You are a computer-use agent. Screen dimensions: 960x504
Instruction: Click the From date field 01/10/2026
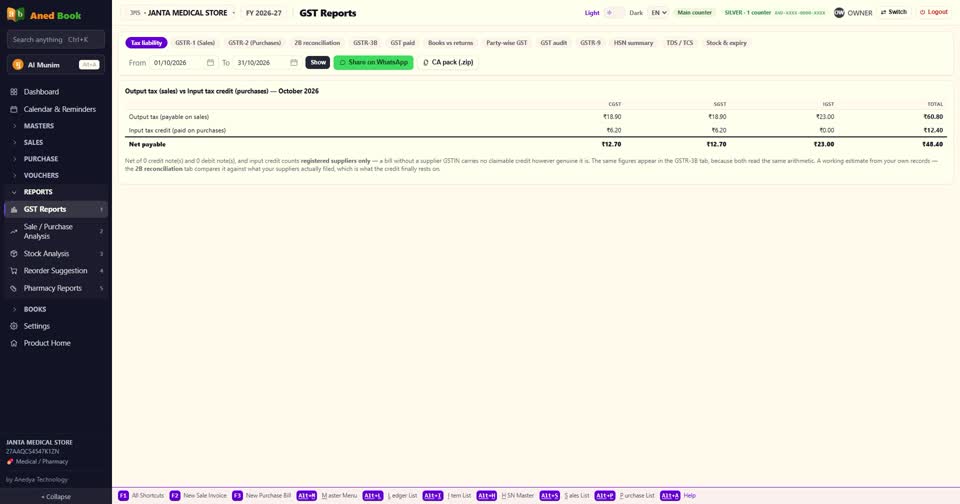183,62
